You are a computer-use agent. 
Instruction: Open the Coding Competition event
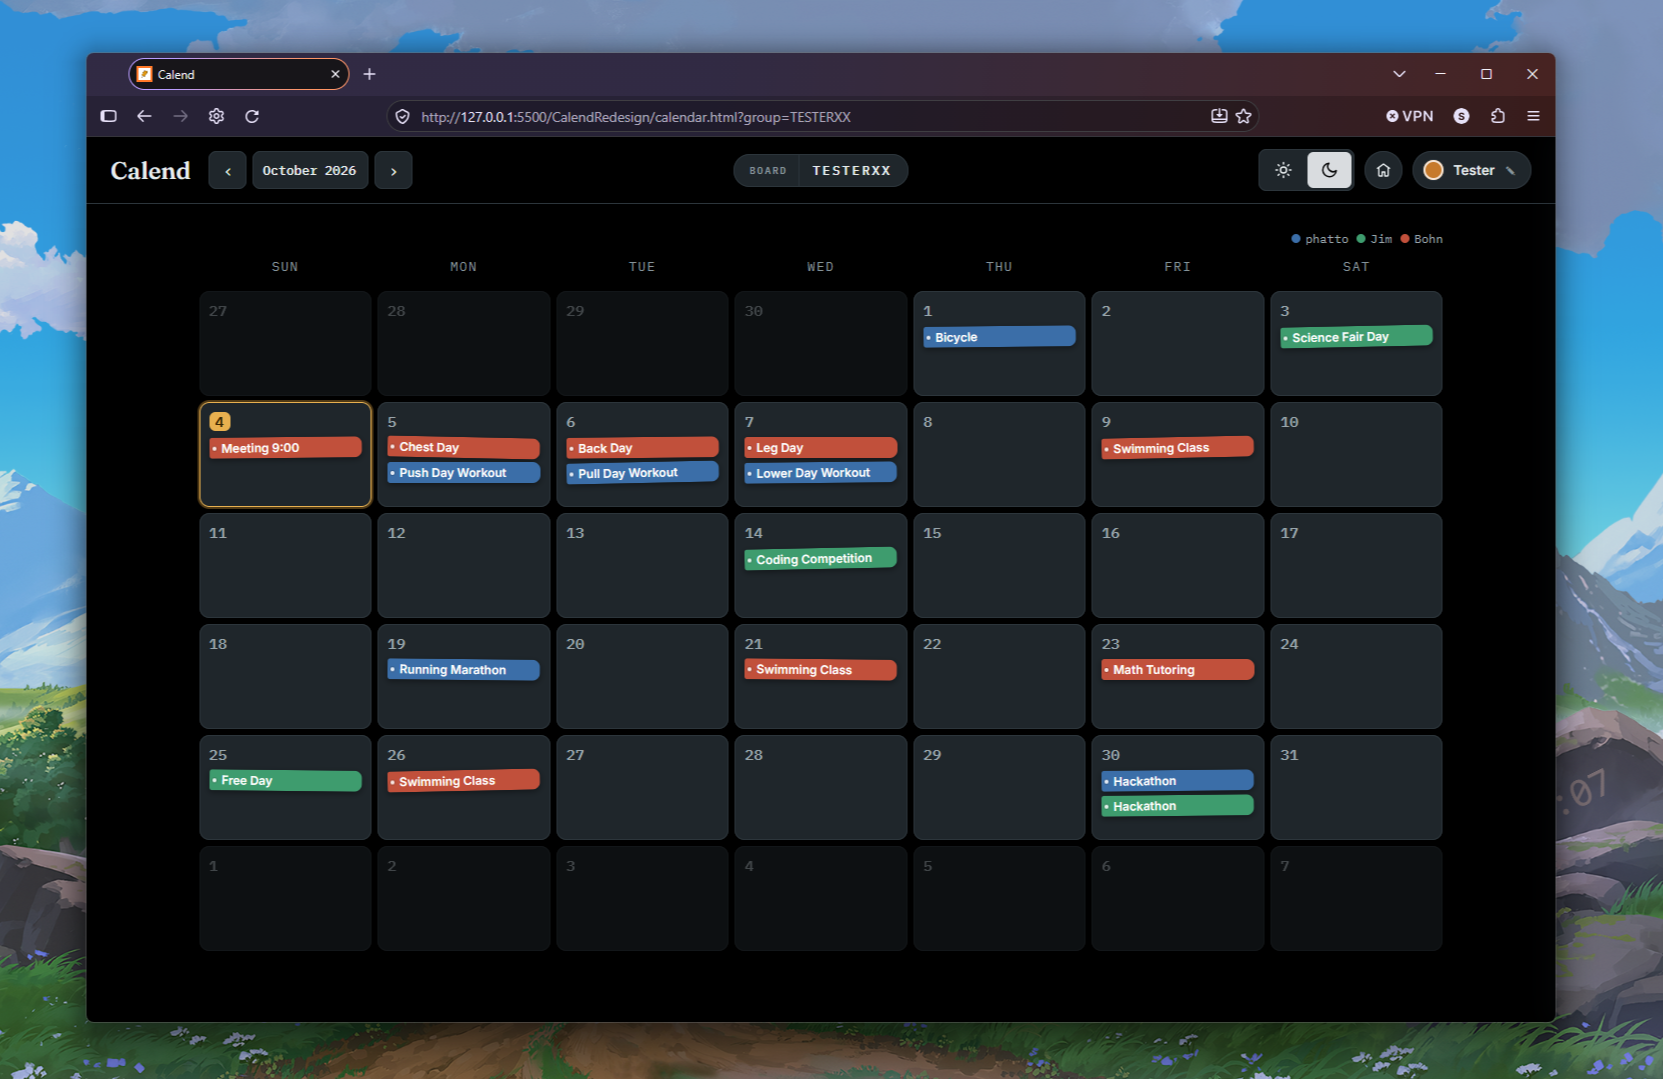point(820,559)
